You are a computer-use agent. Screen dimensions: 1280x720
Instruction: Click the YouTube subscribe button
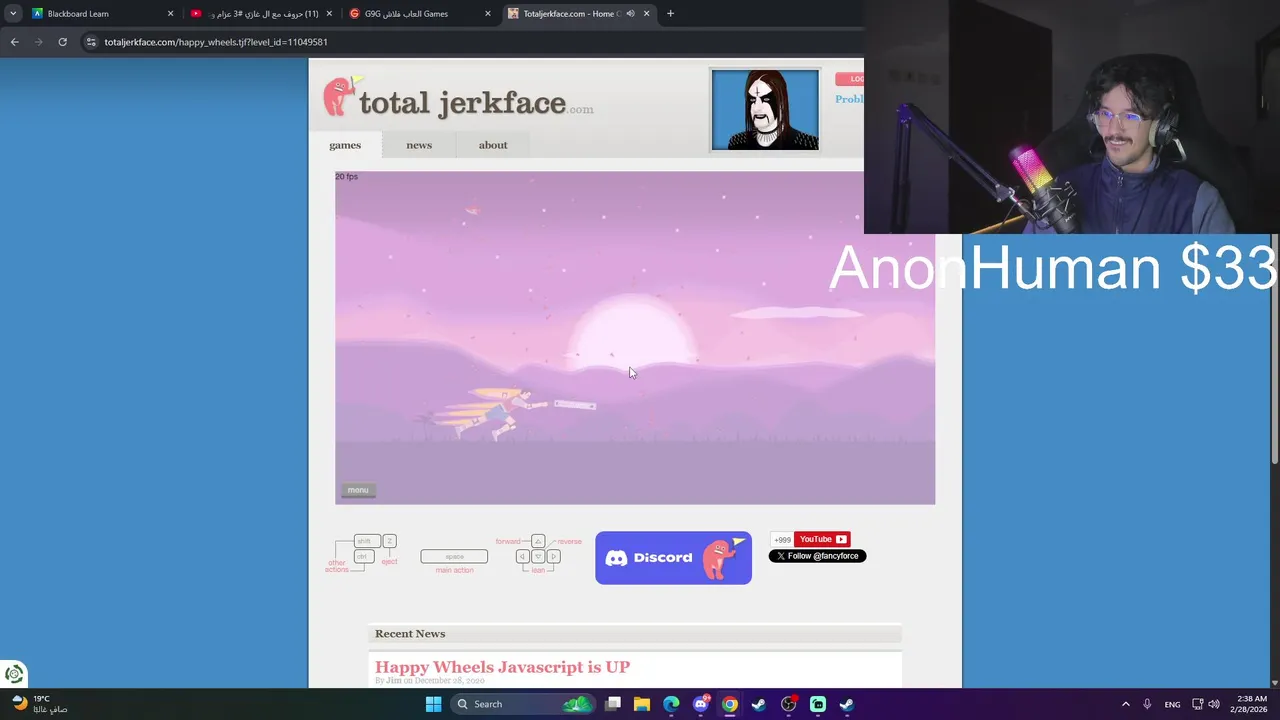822,539
